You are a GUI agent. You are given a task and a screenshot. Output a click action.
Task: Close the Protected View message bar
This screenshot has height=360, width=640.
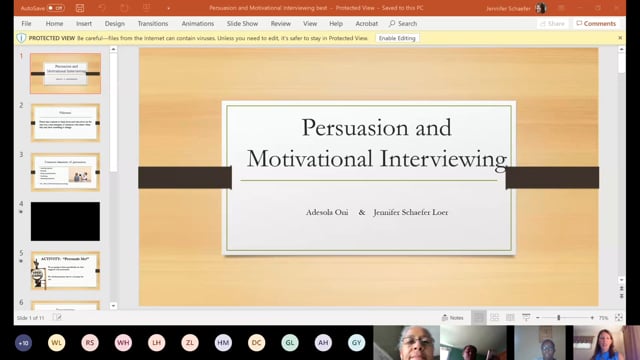(620, 38)
